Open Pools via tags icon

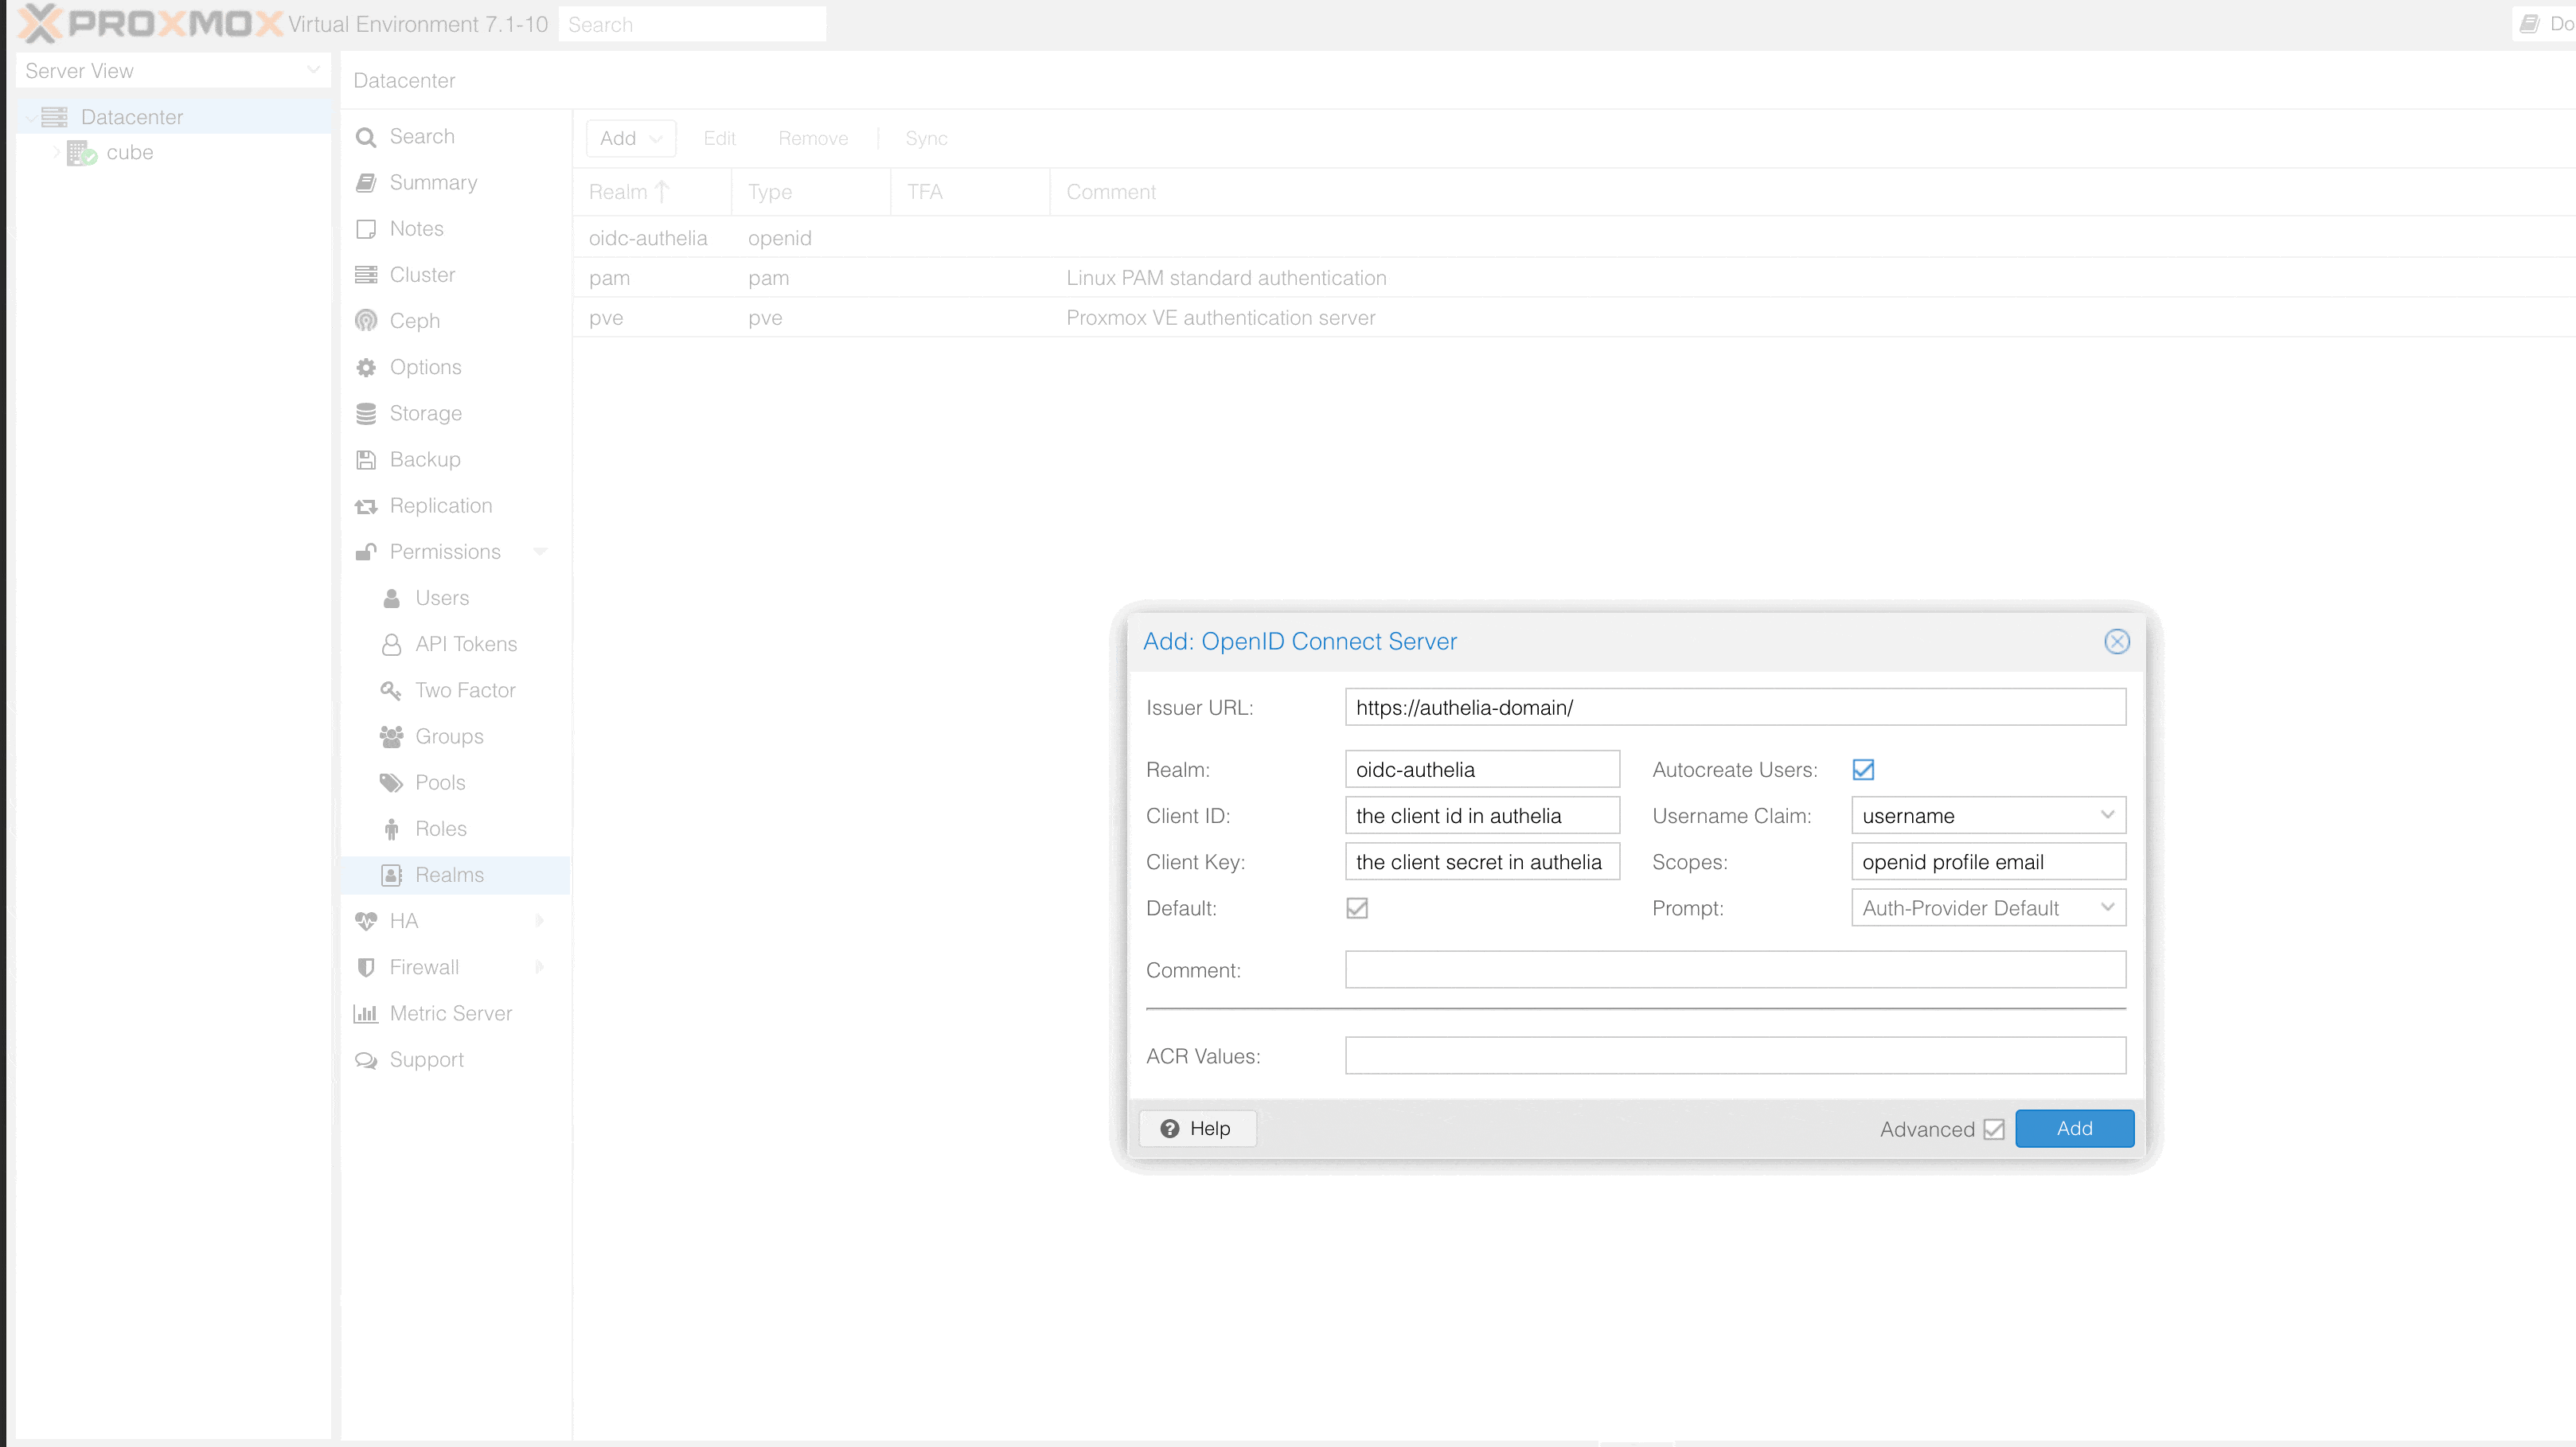tap(391, 783)
